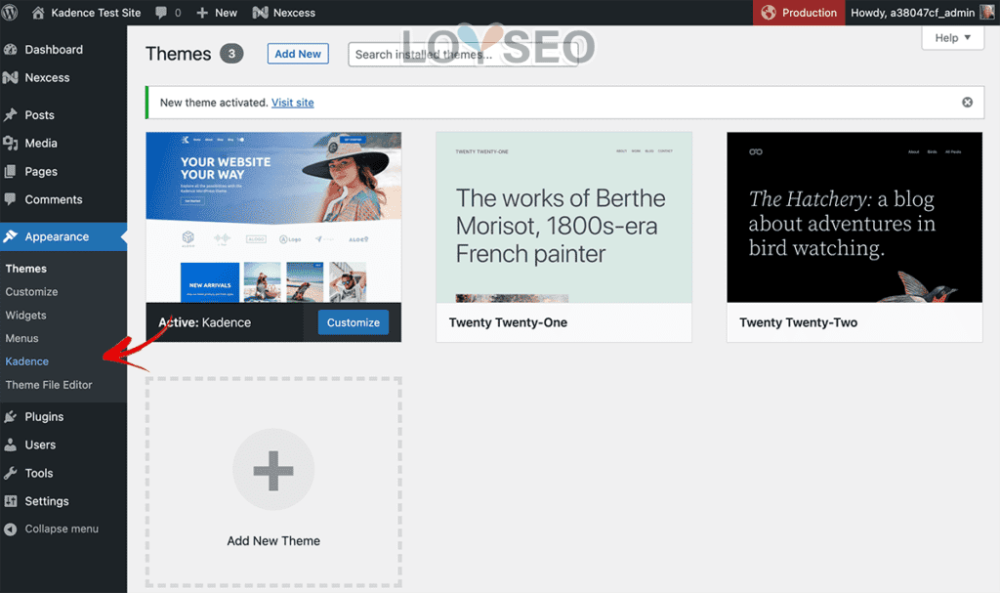Viewport: 1000px width, 593px height.
Task: Click the Users menu label
Action: 40,445
